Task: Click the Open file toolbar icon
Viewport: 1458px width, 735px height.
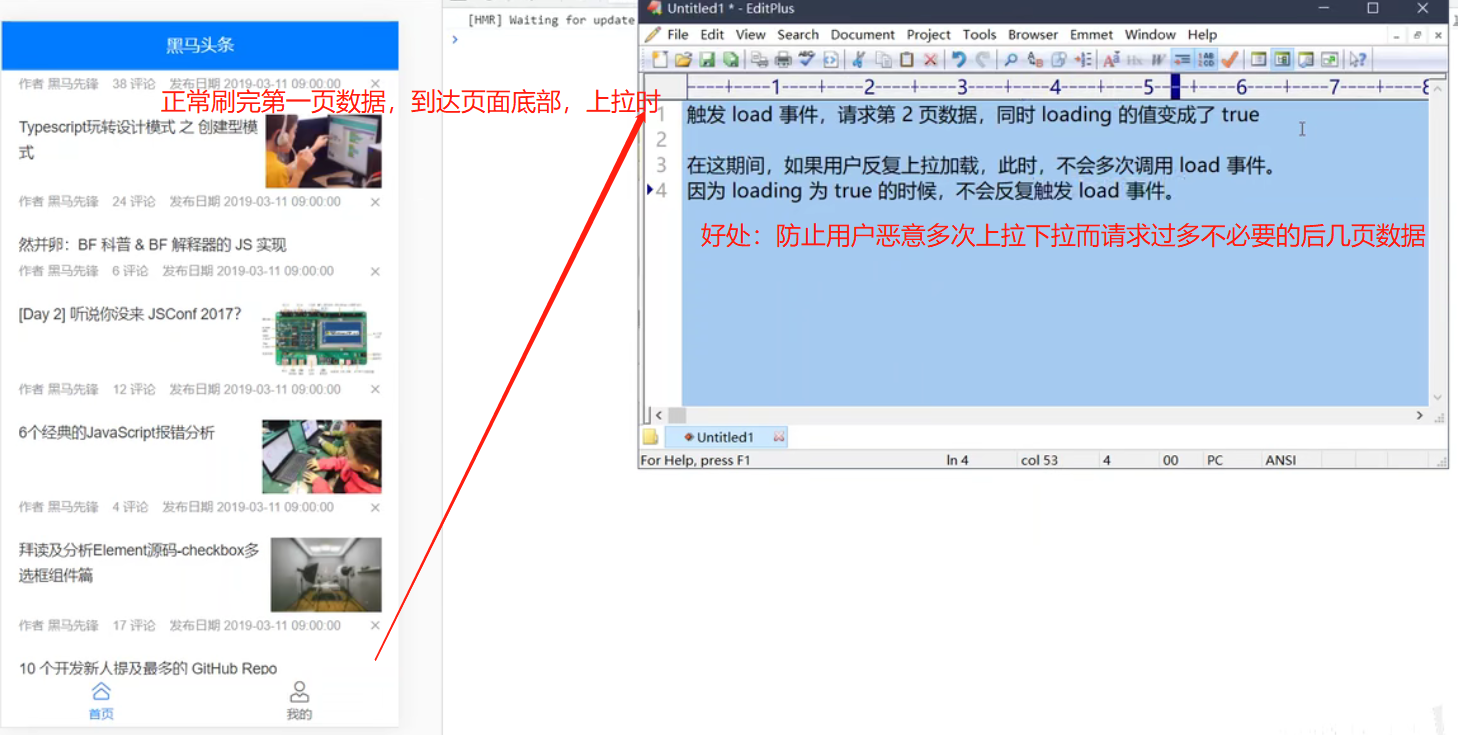Action: point(684,60)
